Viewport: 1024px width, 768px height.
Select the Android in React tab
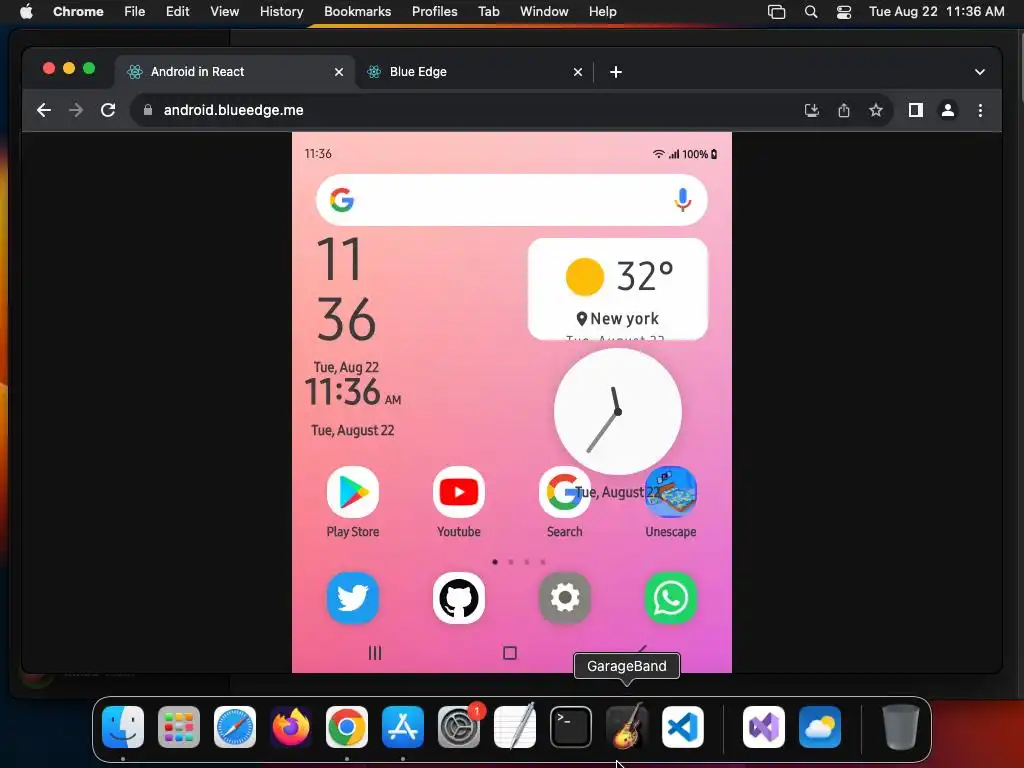pos(235,72)
